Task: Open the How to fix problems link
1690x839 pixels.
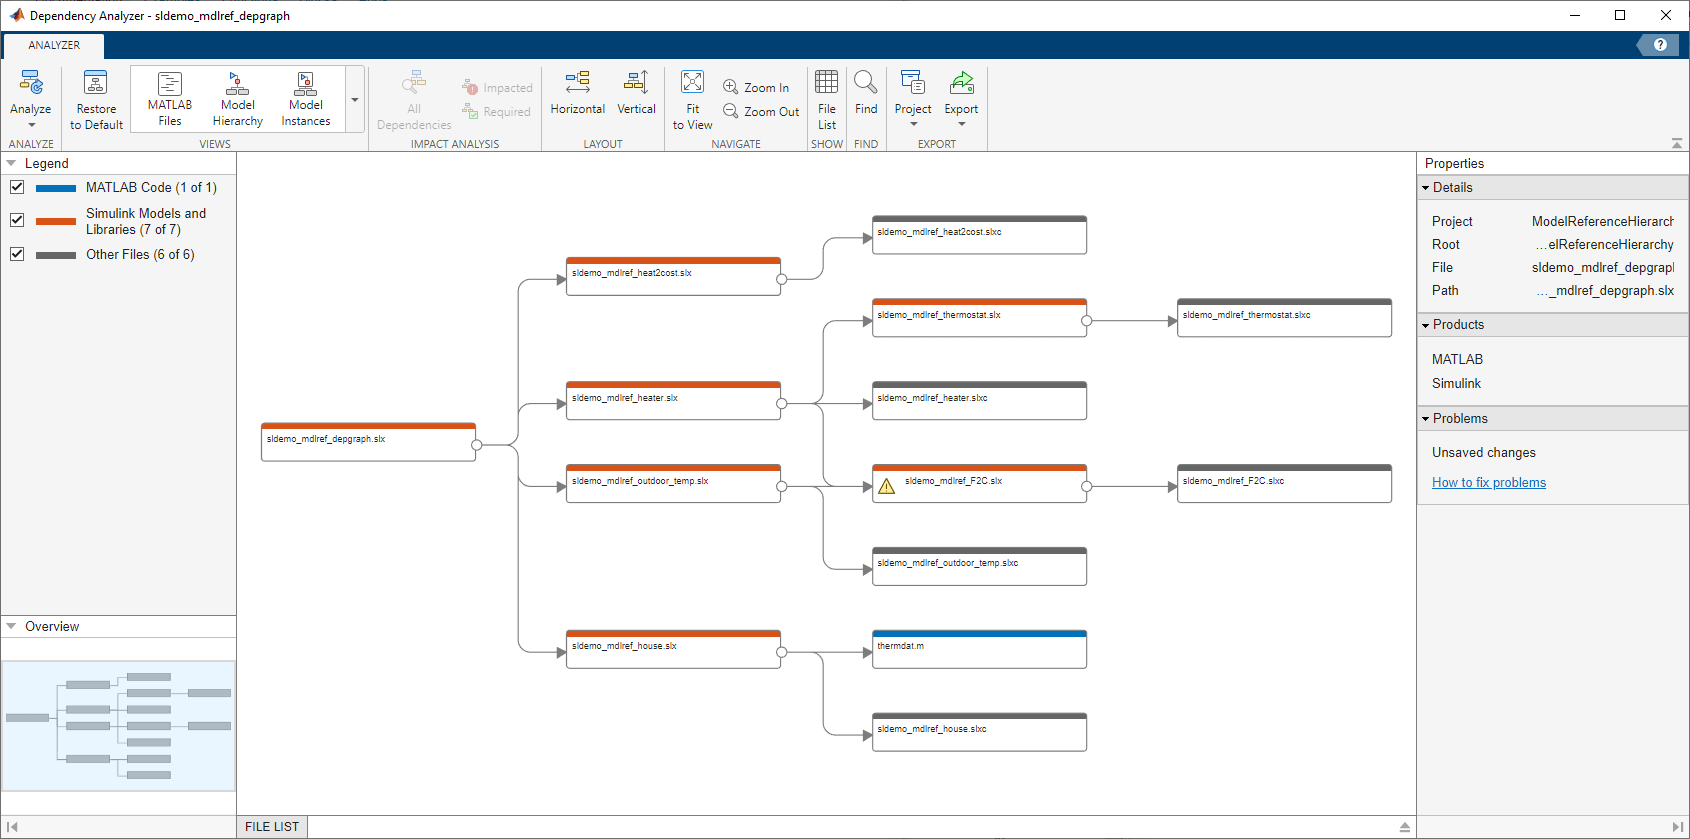Action: pos(1488,483)
